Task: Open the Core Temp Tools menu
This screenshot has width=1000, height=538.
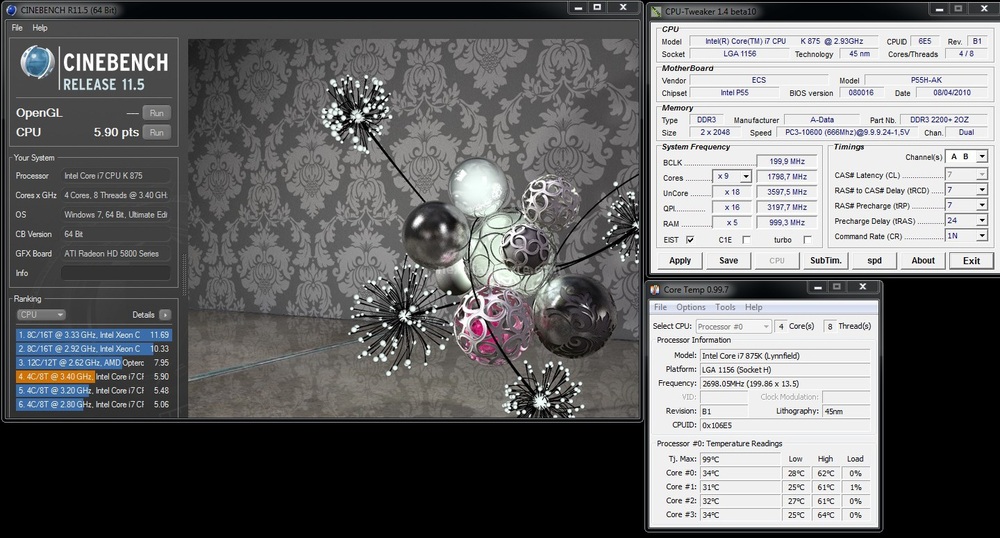Action: (725, 307)
